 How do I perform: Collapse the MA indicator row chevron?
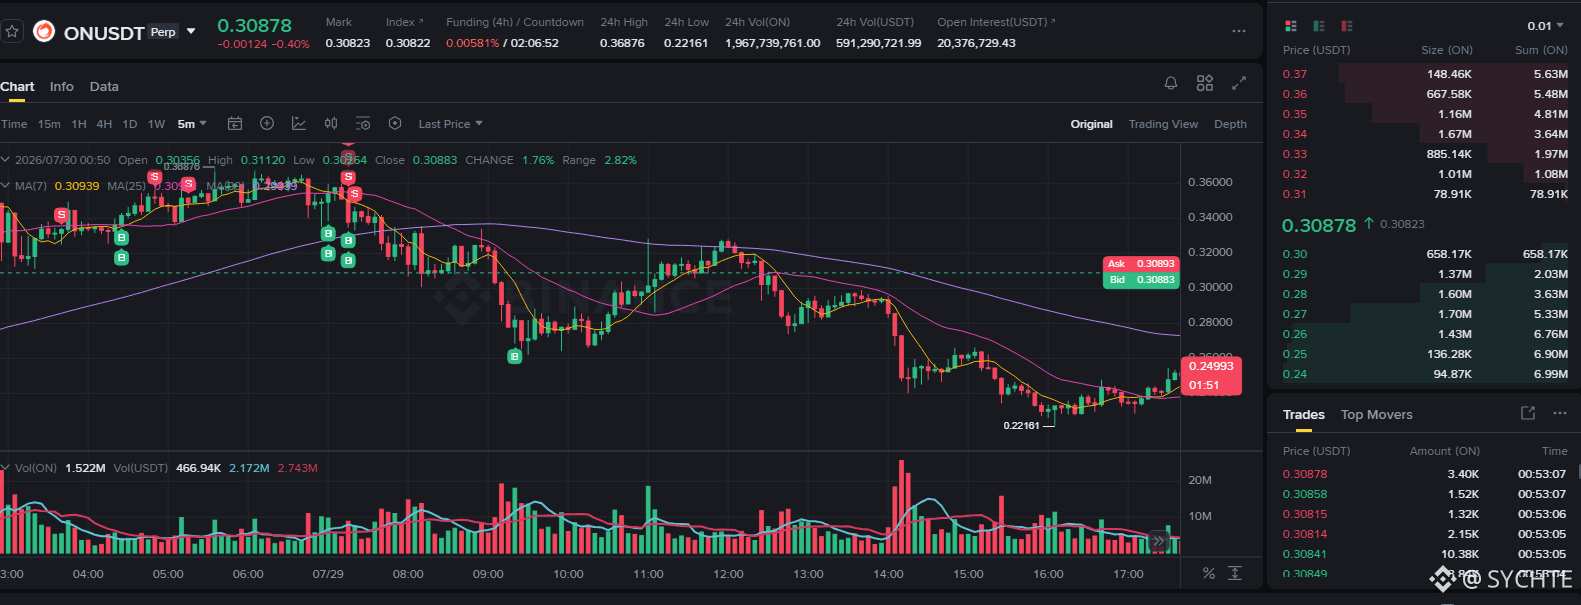6,185
